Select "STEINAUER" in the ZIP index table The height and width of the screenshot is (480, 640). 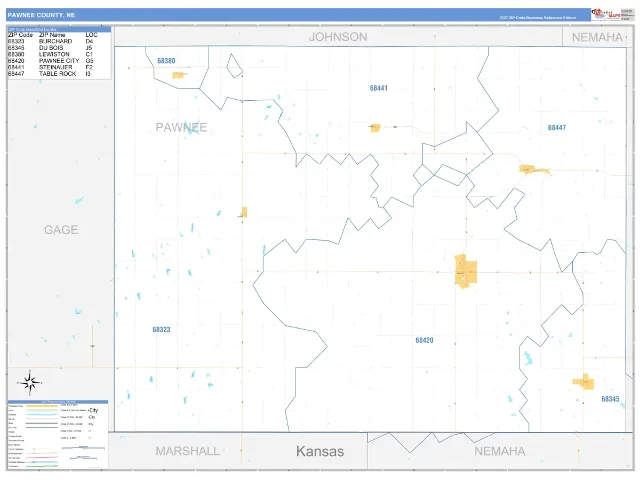point(56,67)
